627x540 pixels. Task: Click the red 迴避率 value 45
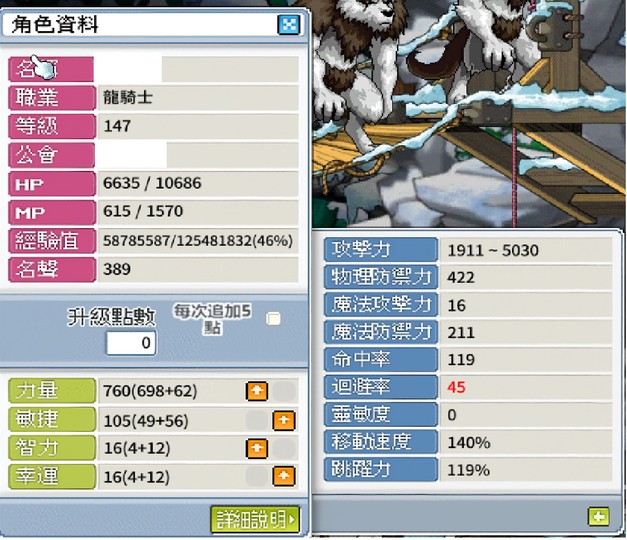click(456, 387)
